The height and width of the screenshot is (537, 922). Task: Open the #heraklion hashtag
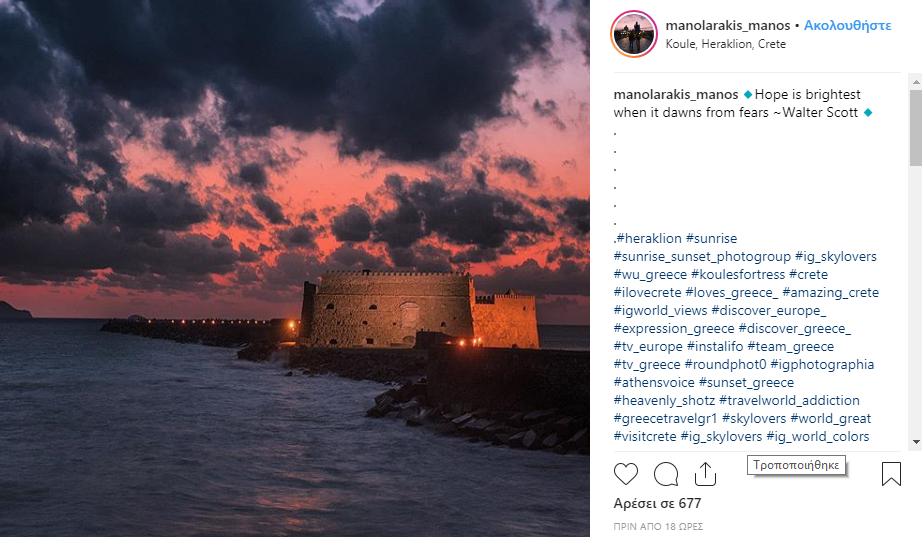(649, 238)
